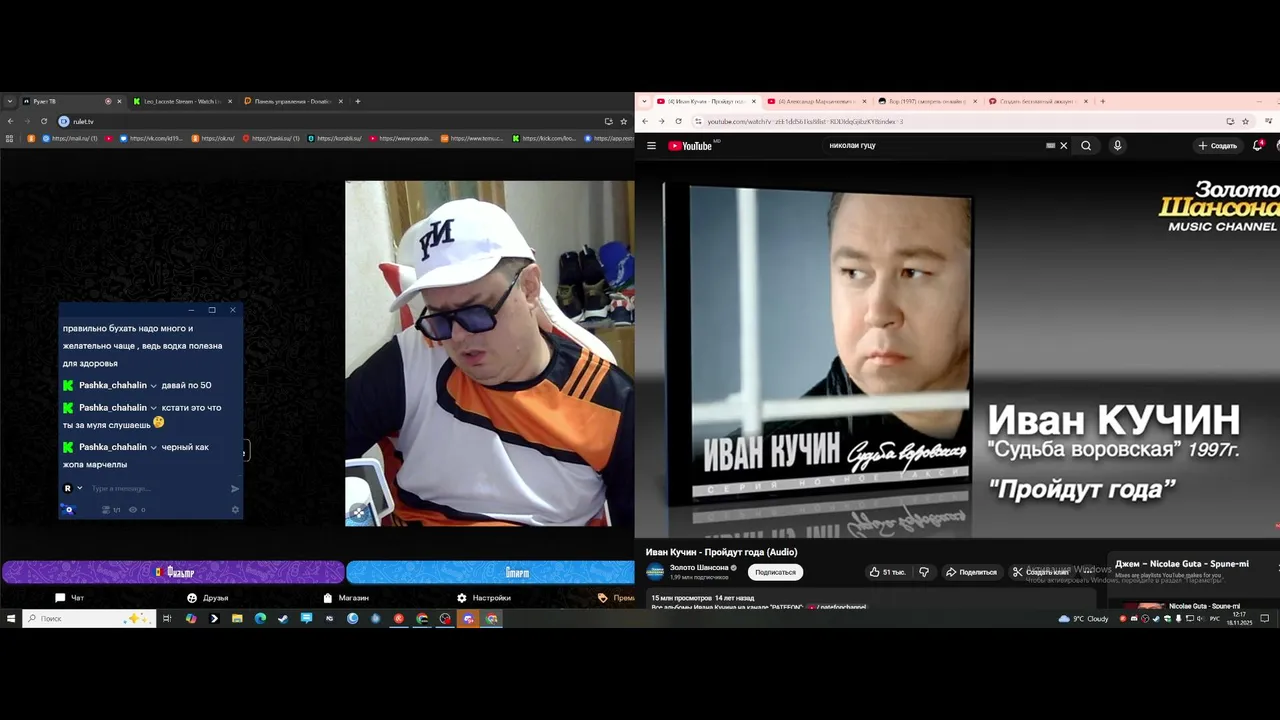Open the Друзья section on rulet.tv
1280x720 pixels.
[x=208, y=598]
